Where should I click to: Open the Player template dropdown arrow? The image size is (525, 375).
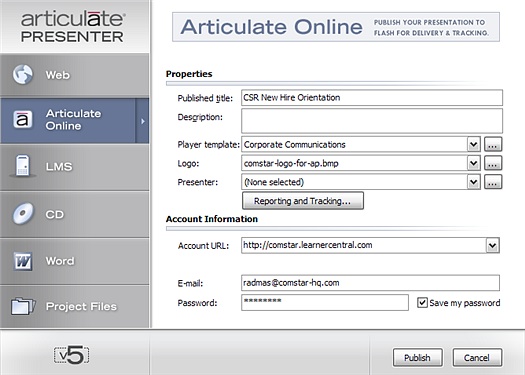473,144
